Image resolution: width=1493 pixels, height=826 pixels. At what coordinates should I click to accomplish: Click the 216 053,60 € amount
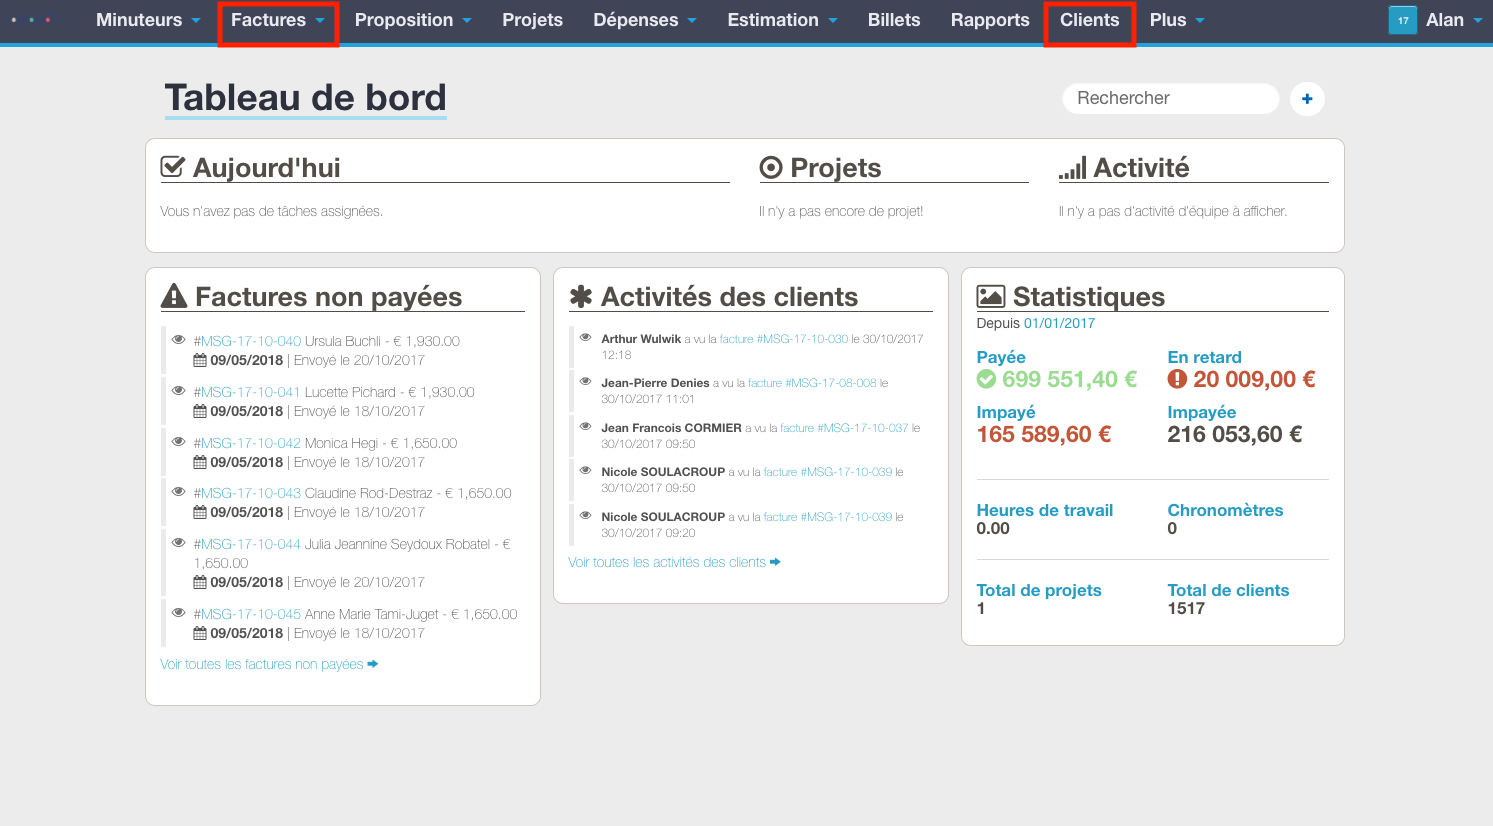pyautogui.click(x=1235, y=434)
